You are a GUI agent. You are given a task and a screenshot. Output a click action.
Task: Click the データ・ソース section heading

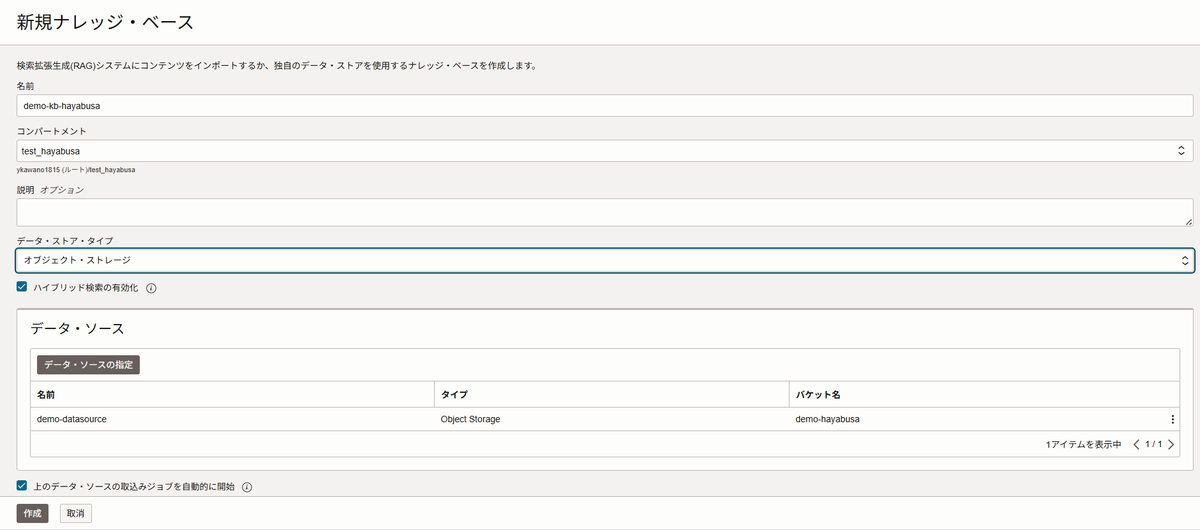tap(77, 328)
